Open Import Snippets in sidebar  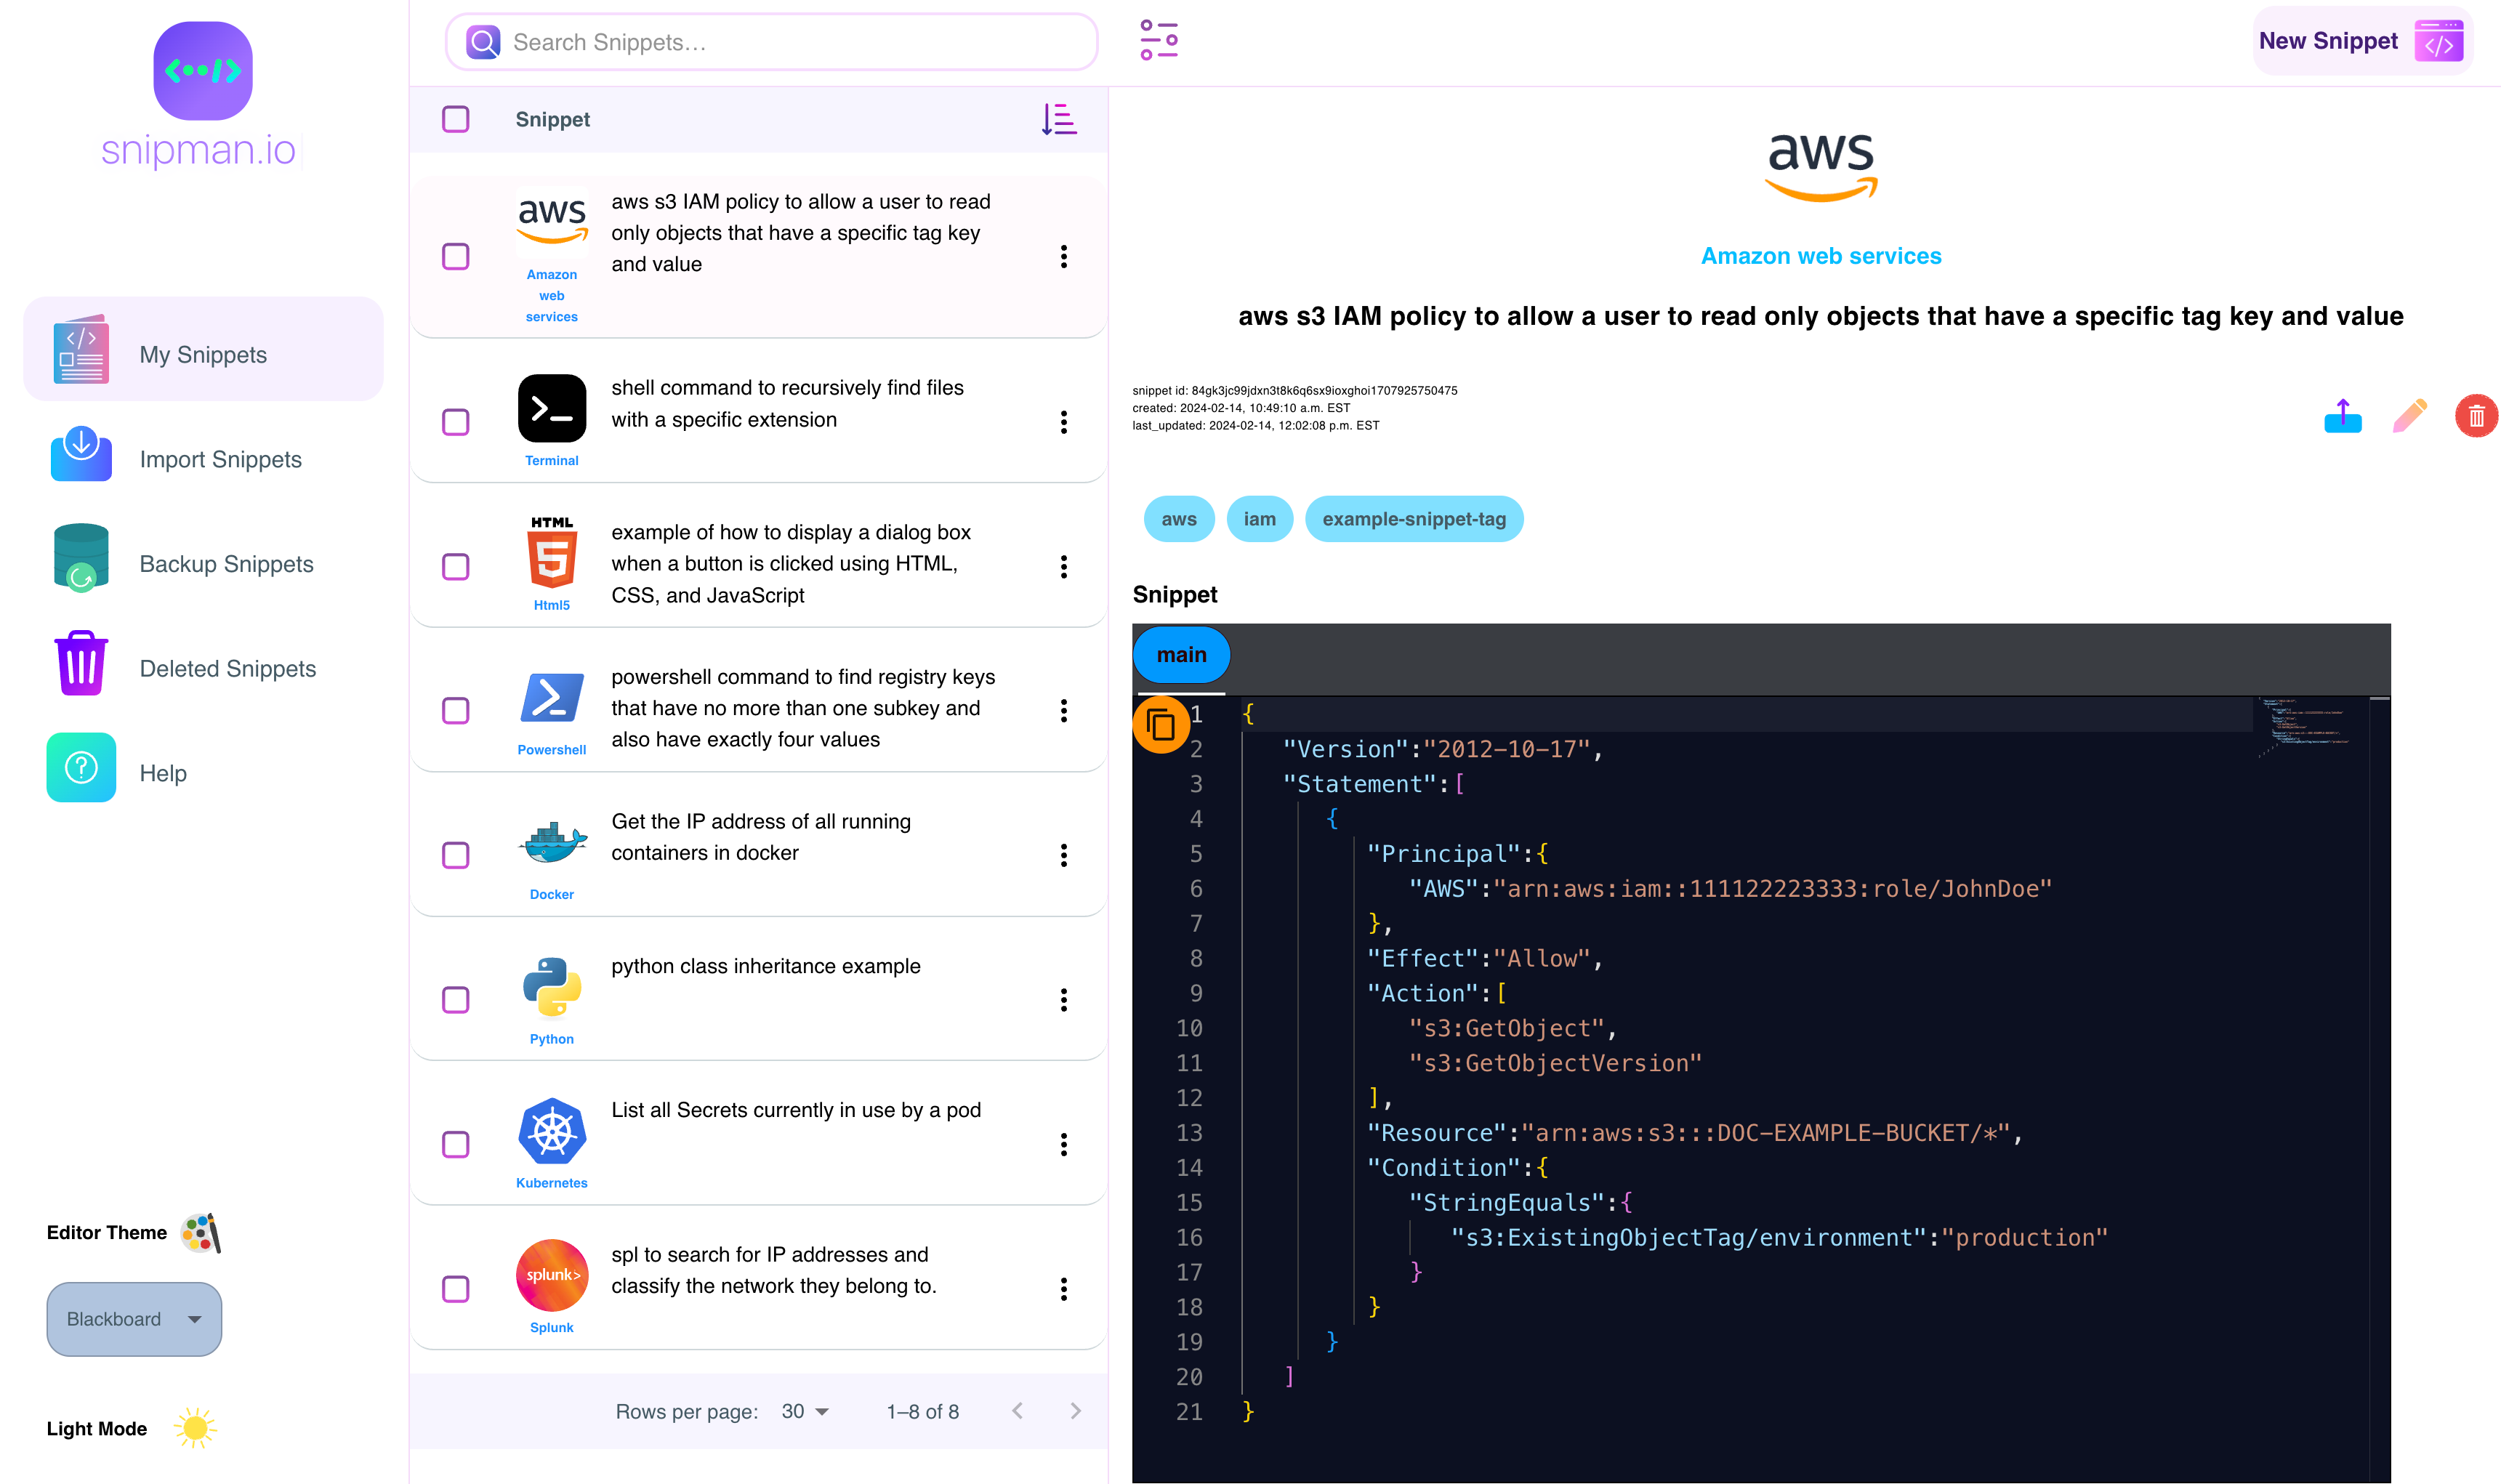[220, 459]
